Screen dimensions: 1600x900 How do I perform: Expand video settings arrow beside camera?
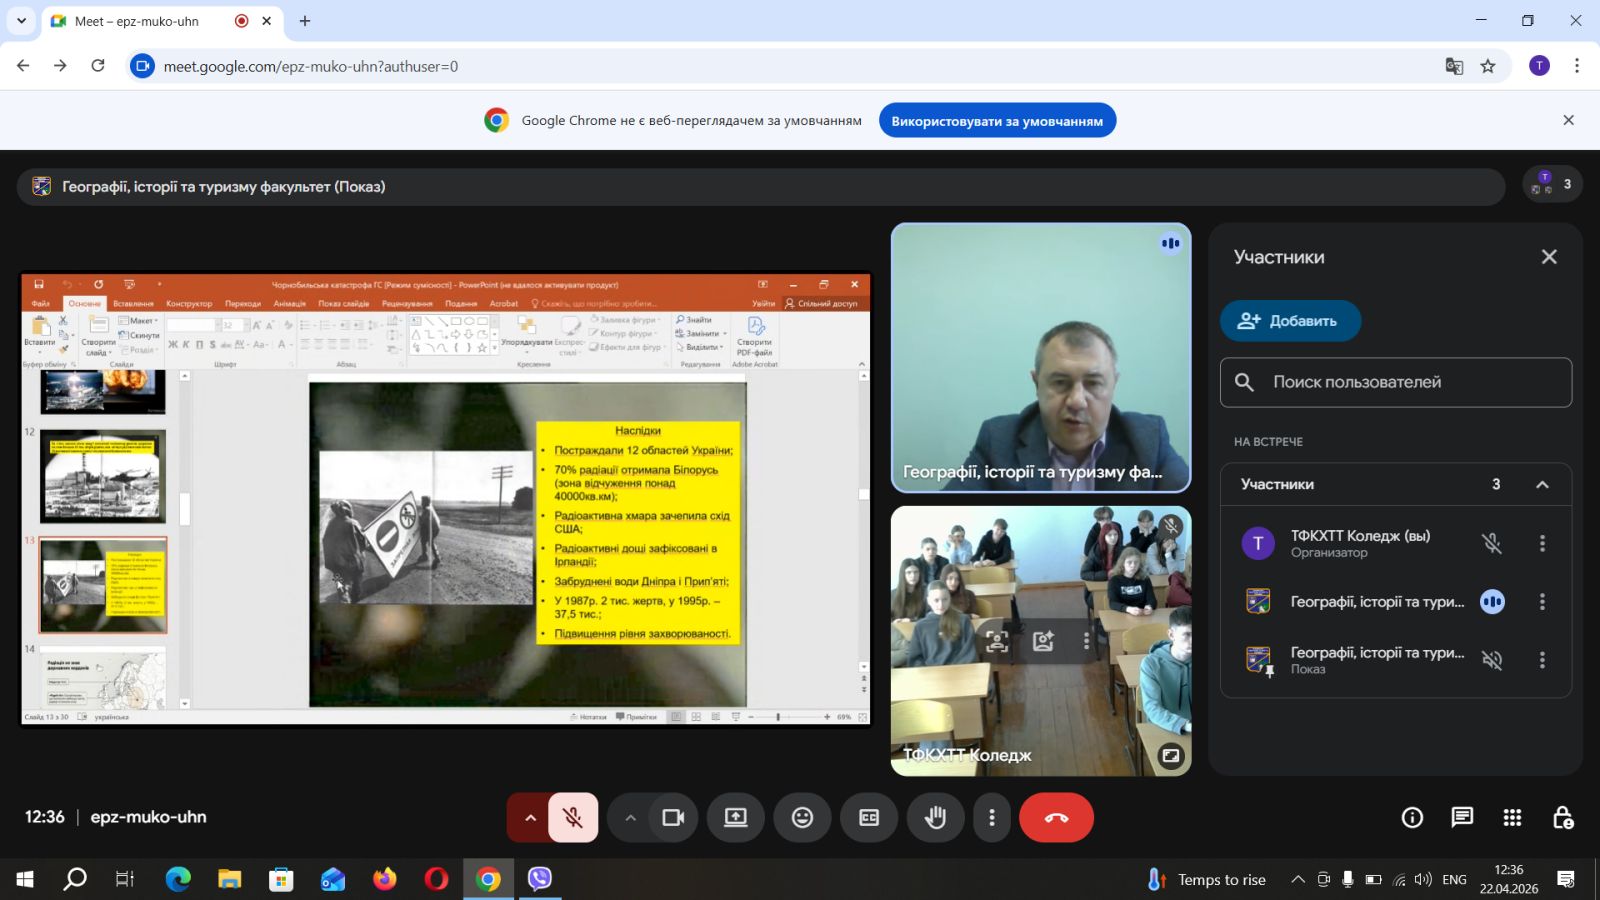pos(630,818)
